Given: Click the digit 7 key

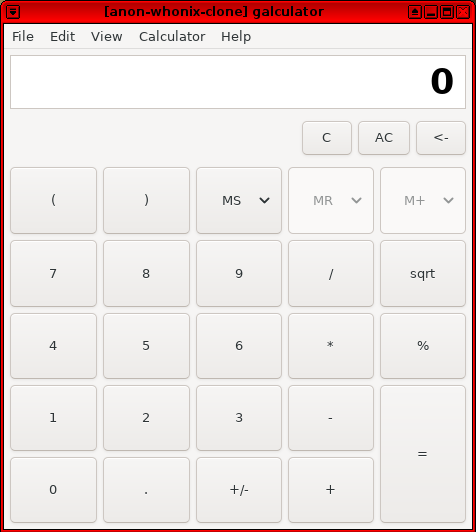Looking at the screenshot, I should pos(54,273).
